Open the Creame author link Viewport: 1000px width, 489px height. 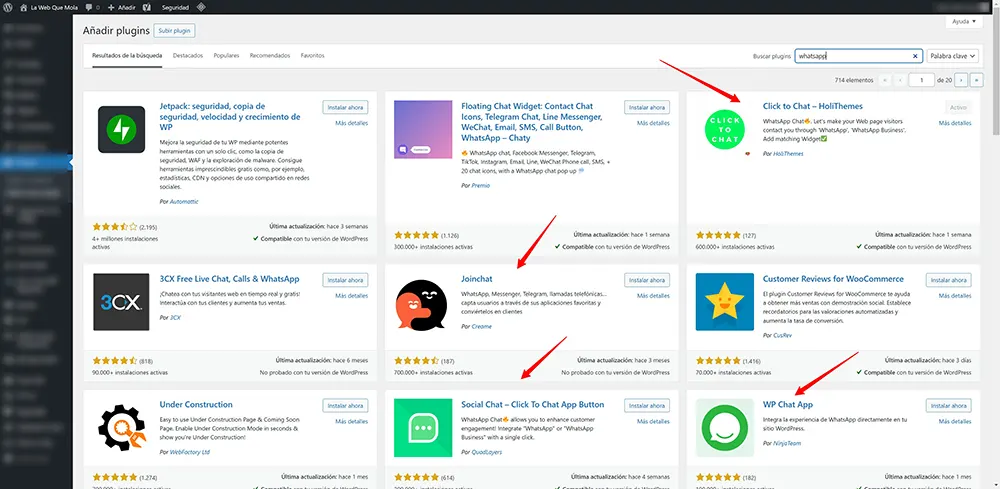(482, 326)
